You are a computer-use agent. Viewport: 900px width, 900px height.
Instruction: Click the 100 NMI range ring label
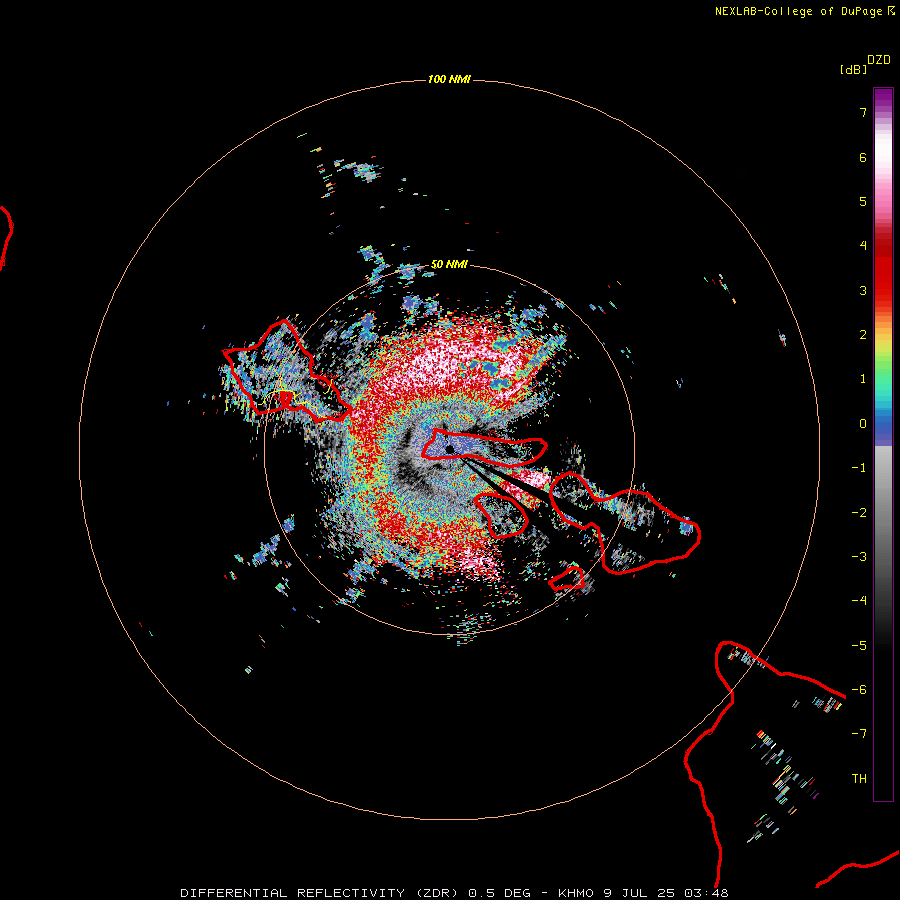[x=449, y=79]
